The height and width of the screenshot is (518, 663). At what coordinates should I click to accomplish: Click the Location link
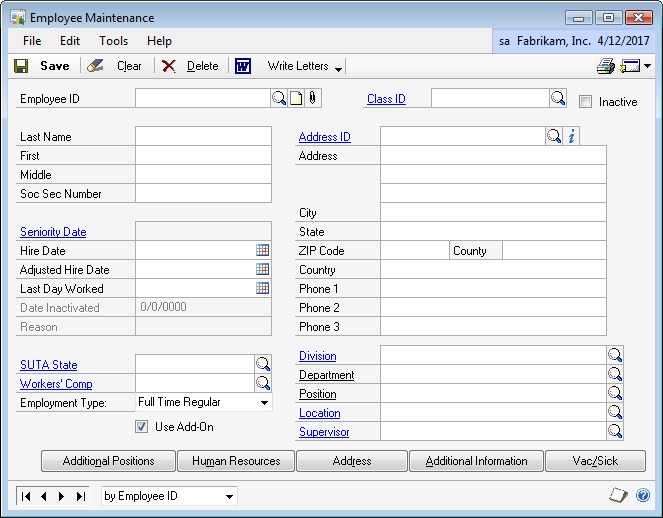pyautogui.click(x=319, y=413)
